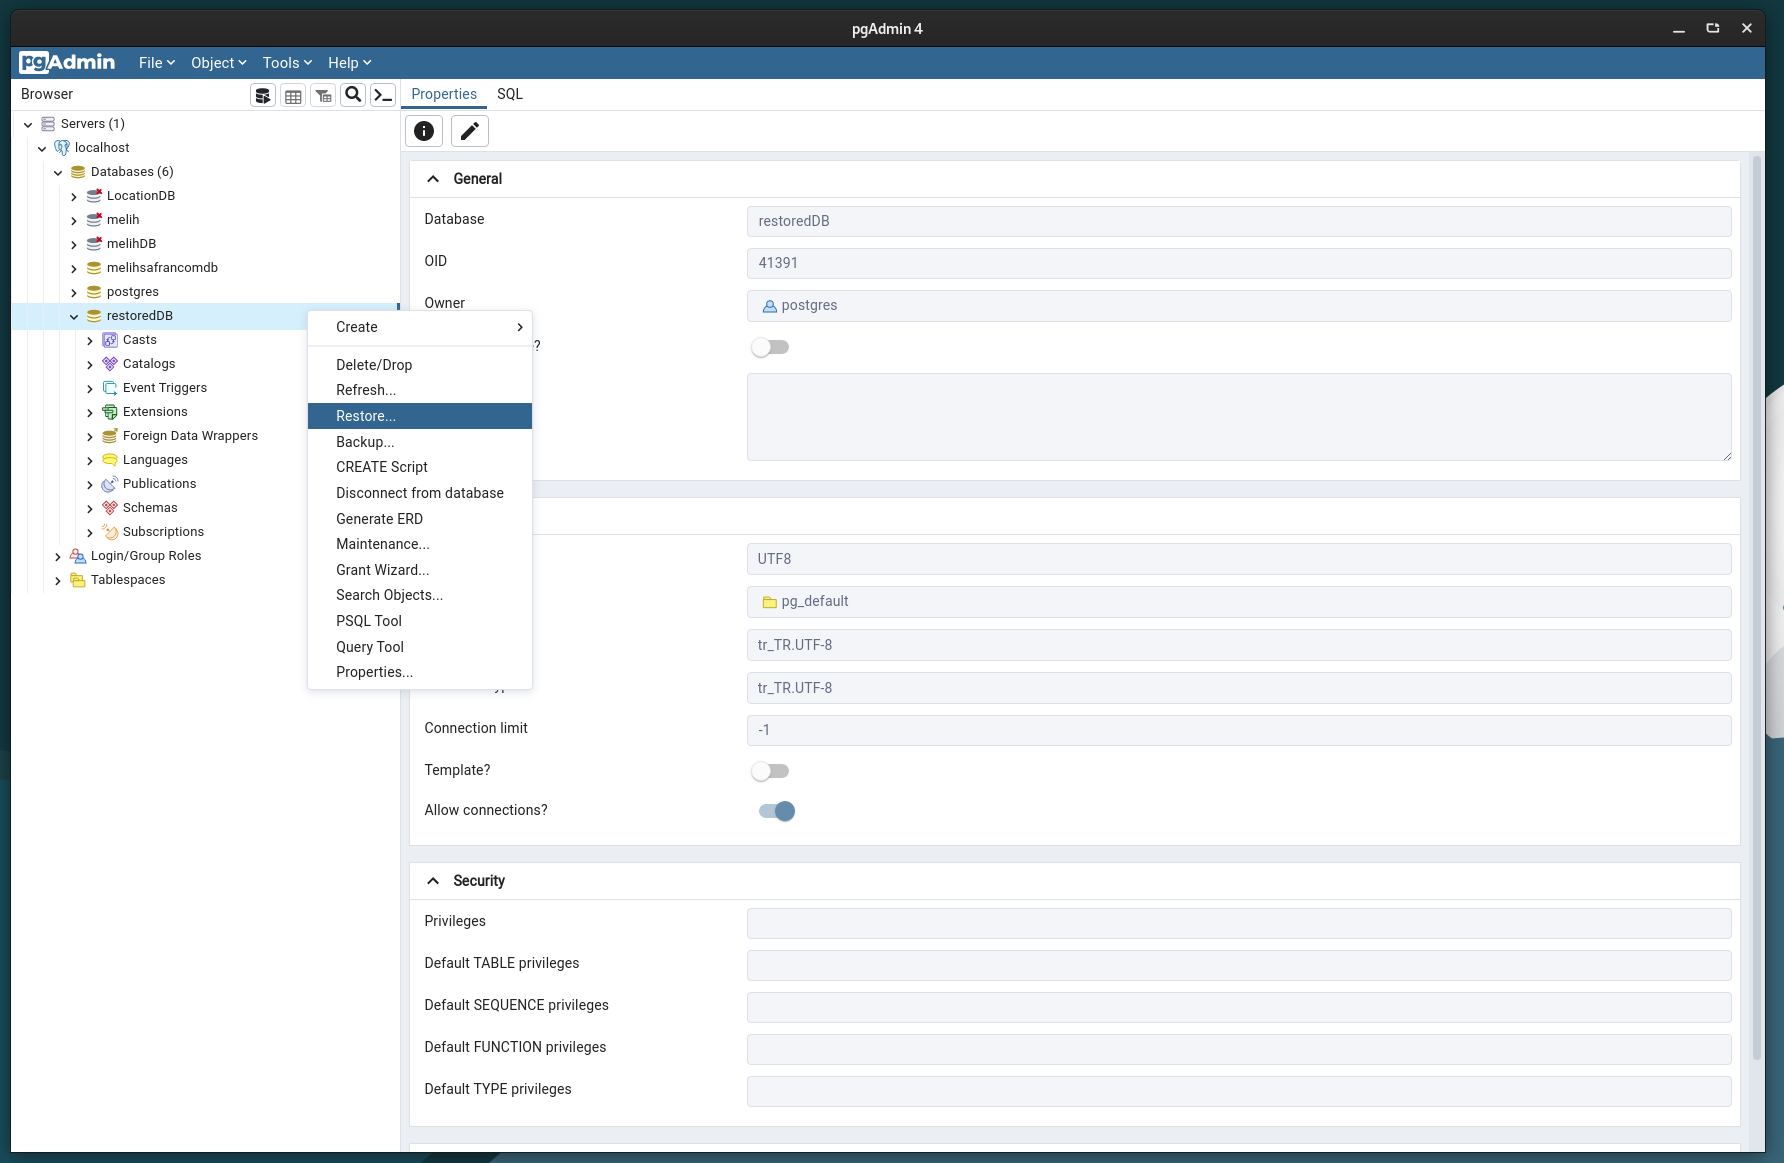Open the PSQL Tool terminal icon
The image size is (1784, 1163).
click(x=383, y=95)
